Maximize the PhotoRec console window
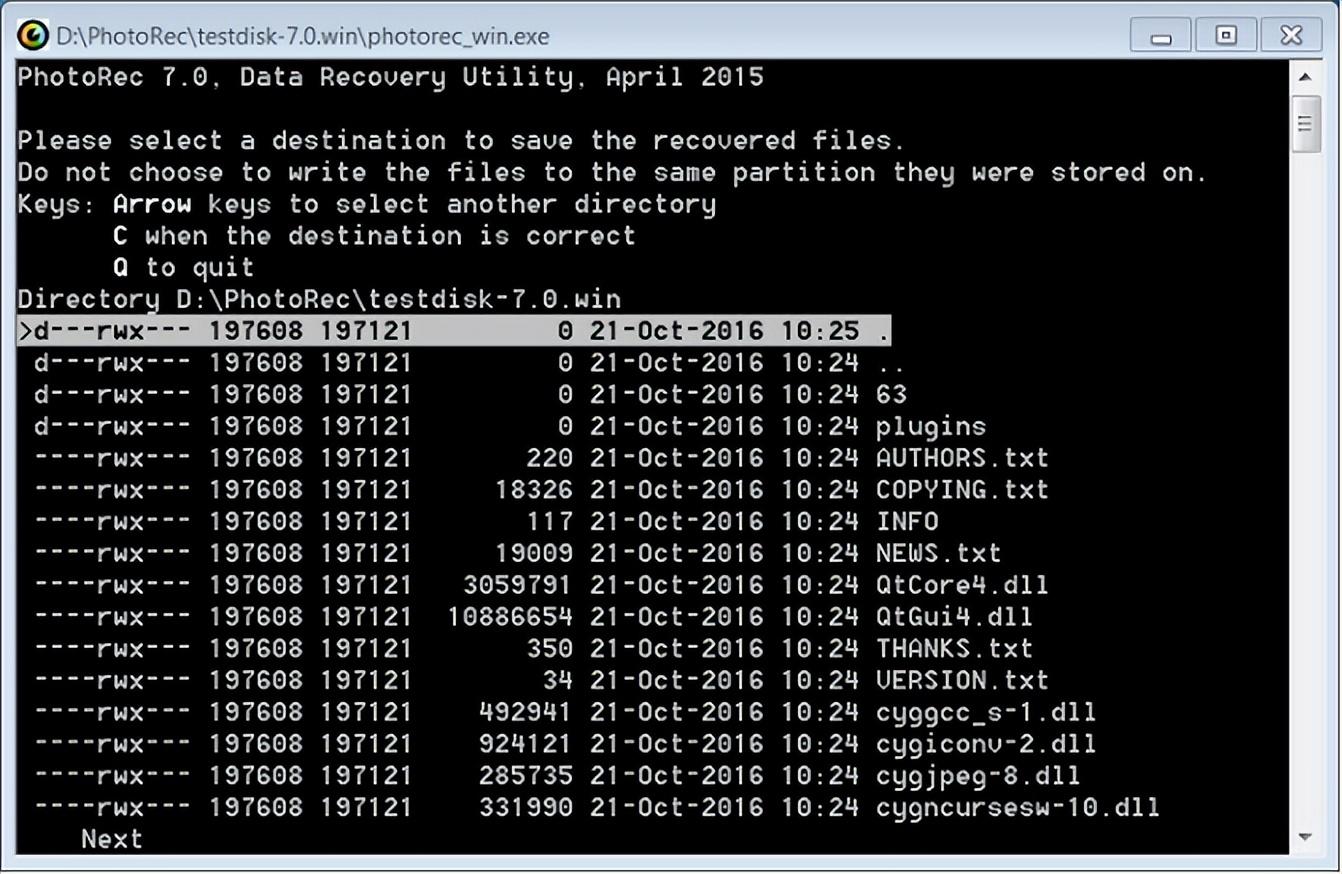This screenshot has height=874, width=1342. coord(1225,36)
